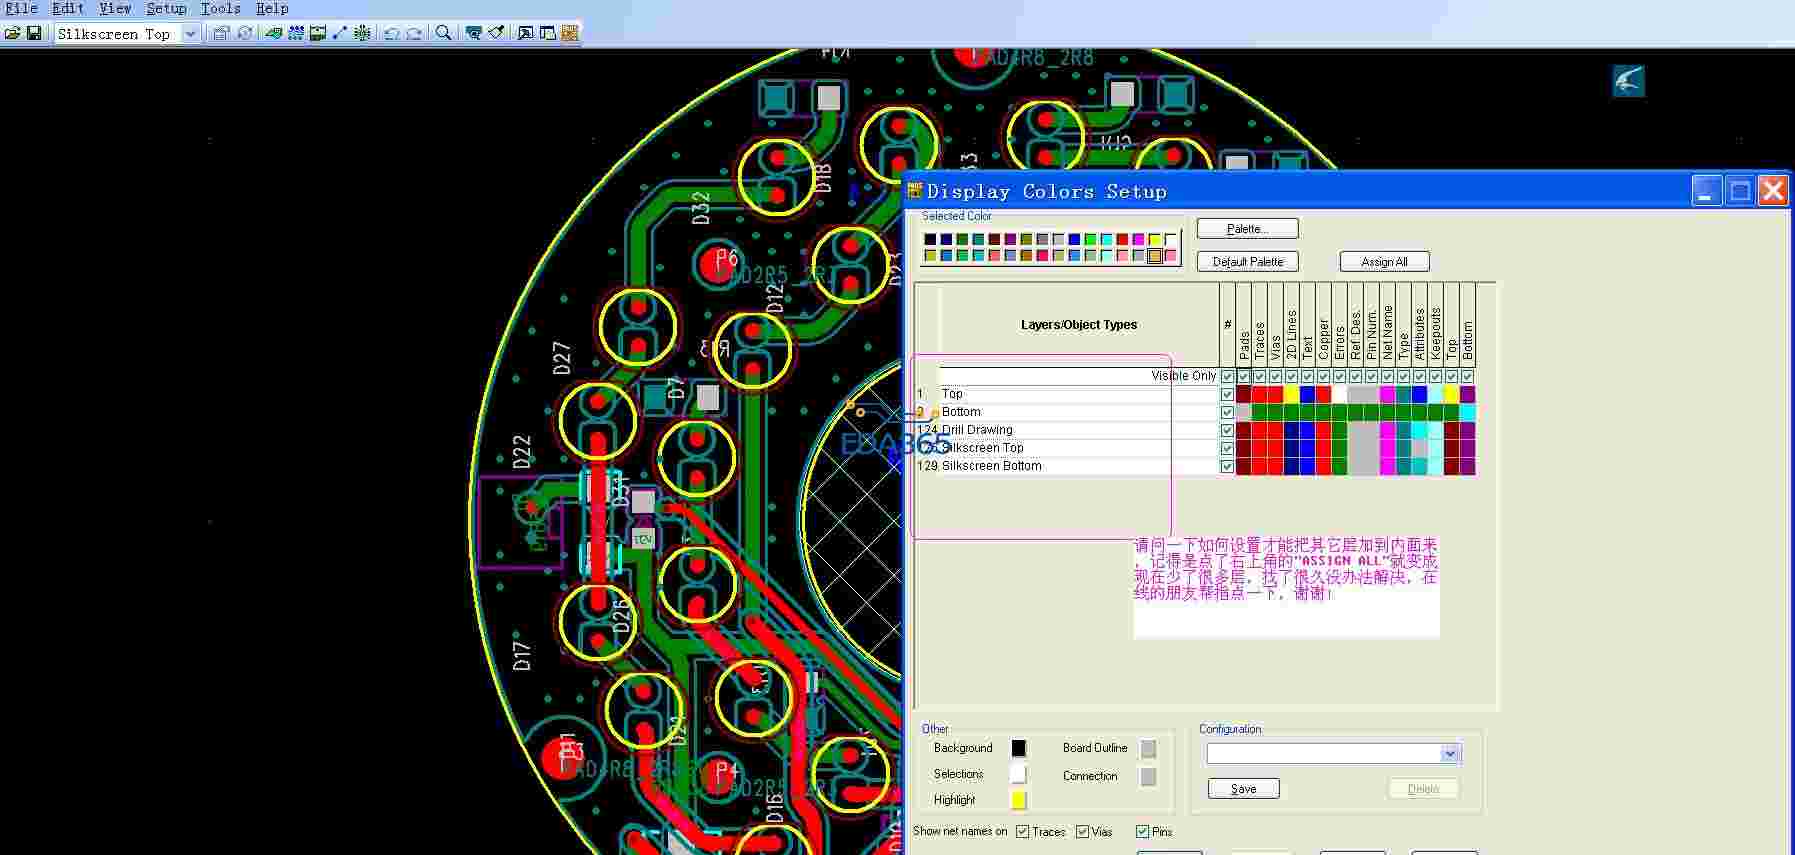
Task: Toggle the Visible Only checkbox under Traces
Action: [1259, 376]
